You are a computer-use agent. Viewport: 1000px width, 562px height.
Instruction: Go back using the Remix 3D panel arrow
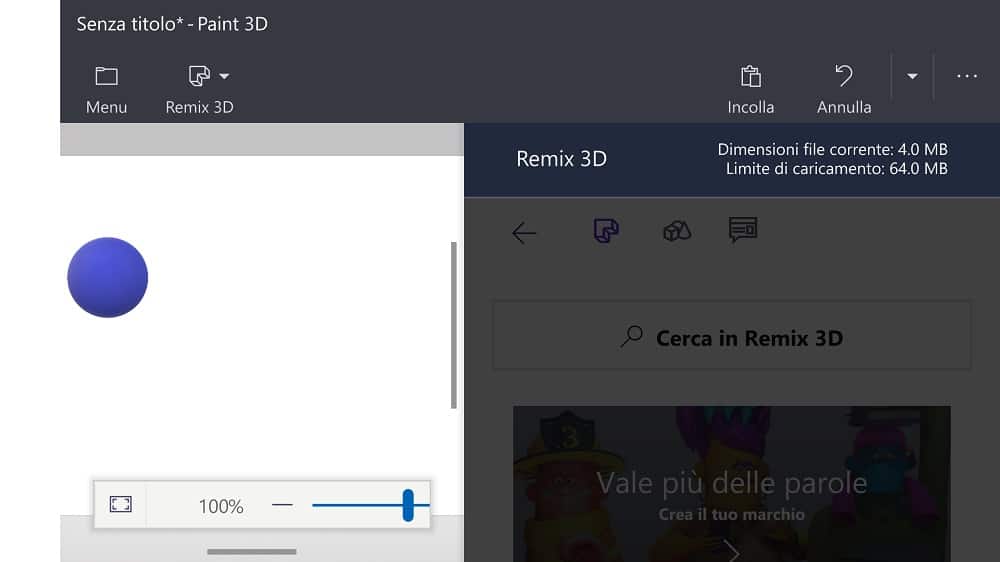click(524, 233)
